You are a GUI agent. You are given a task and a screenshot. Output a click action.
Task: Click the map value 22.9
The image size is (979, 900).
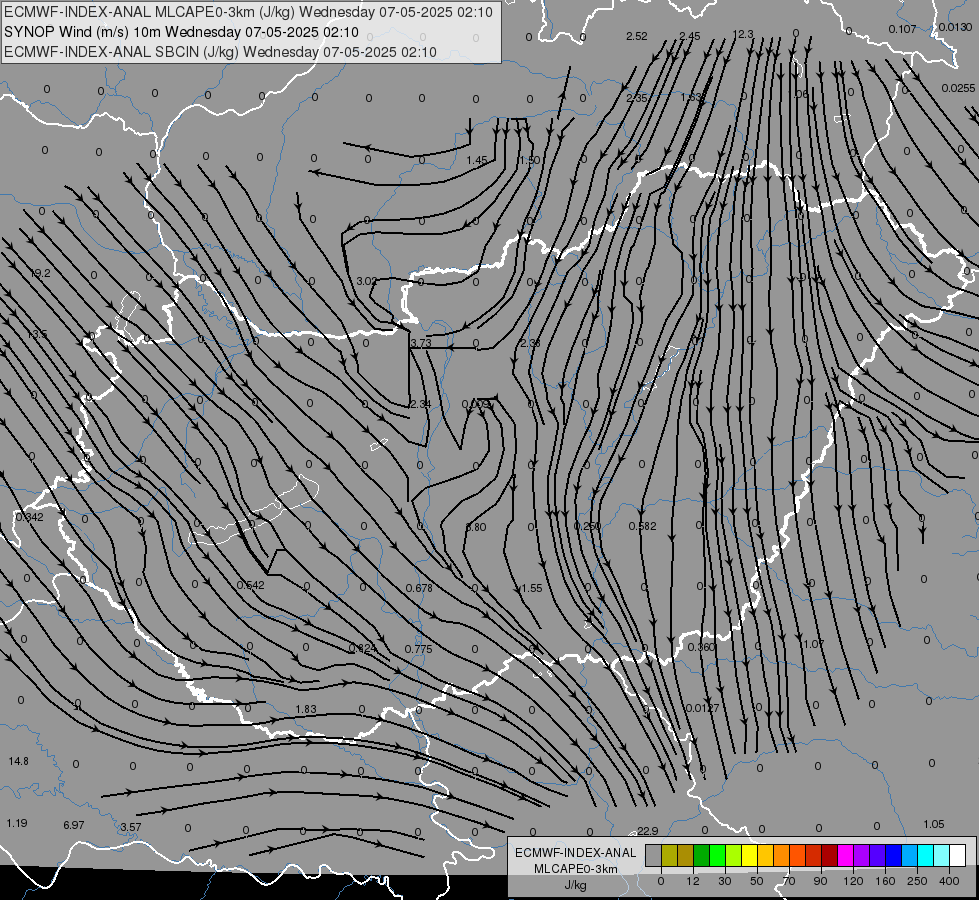click(x=648, y=831)
